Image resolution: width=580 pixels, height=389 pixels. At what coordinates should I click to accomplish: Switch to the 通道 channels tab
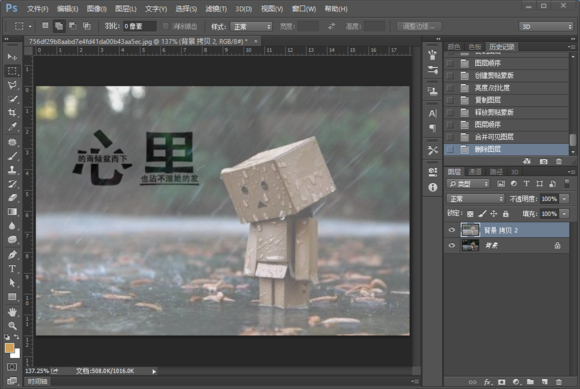coord(475,172)
